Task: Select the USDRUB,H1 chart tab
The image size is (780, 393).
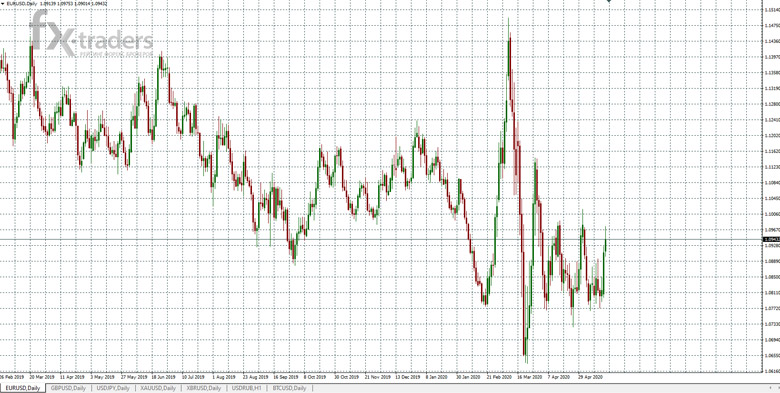Action: (247, 388)
